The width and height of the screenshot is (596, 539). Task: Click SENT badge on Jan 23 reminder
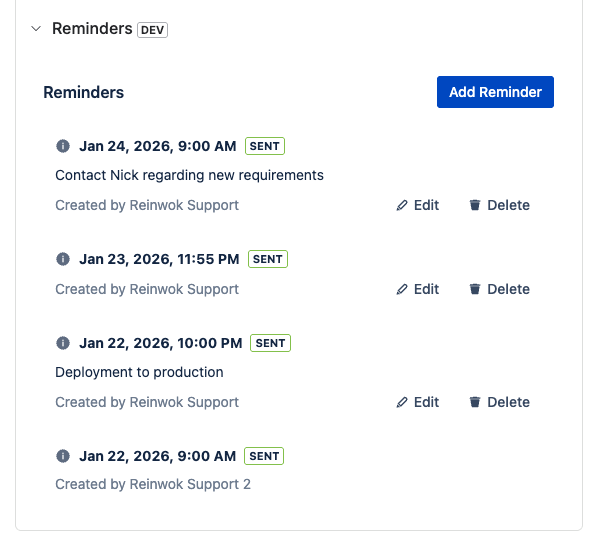268,259
